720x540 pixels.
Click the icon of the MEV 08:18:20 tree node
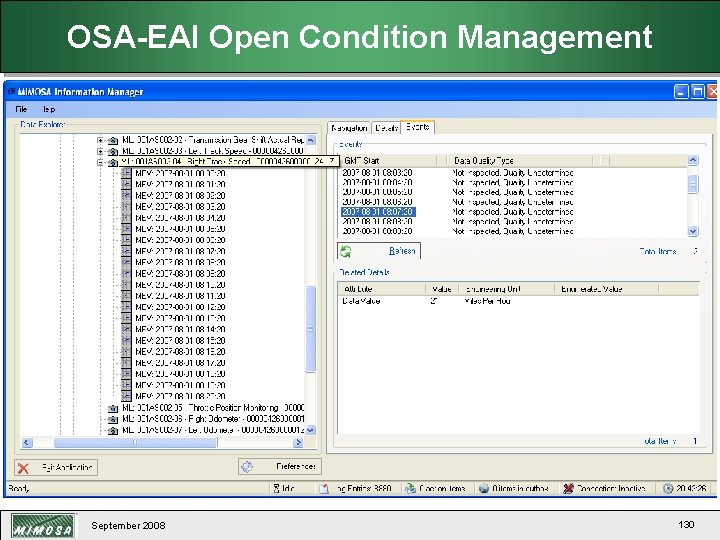coord(126,374)
